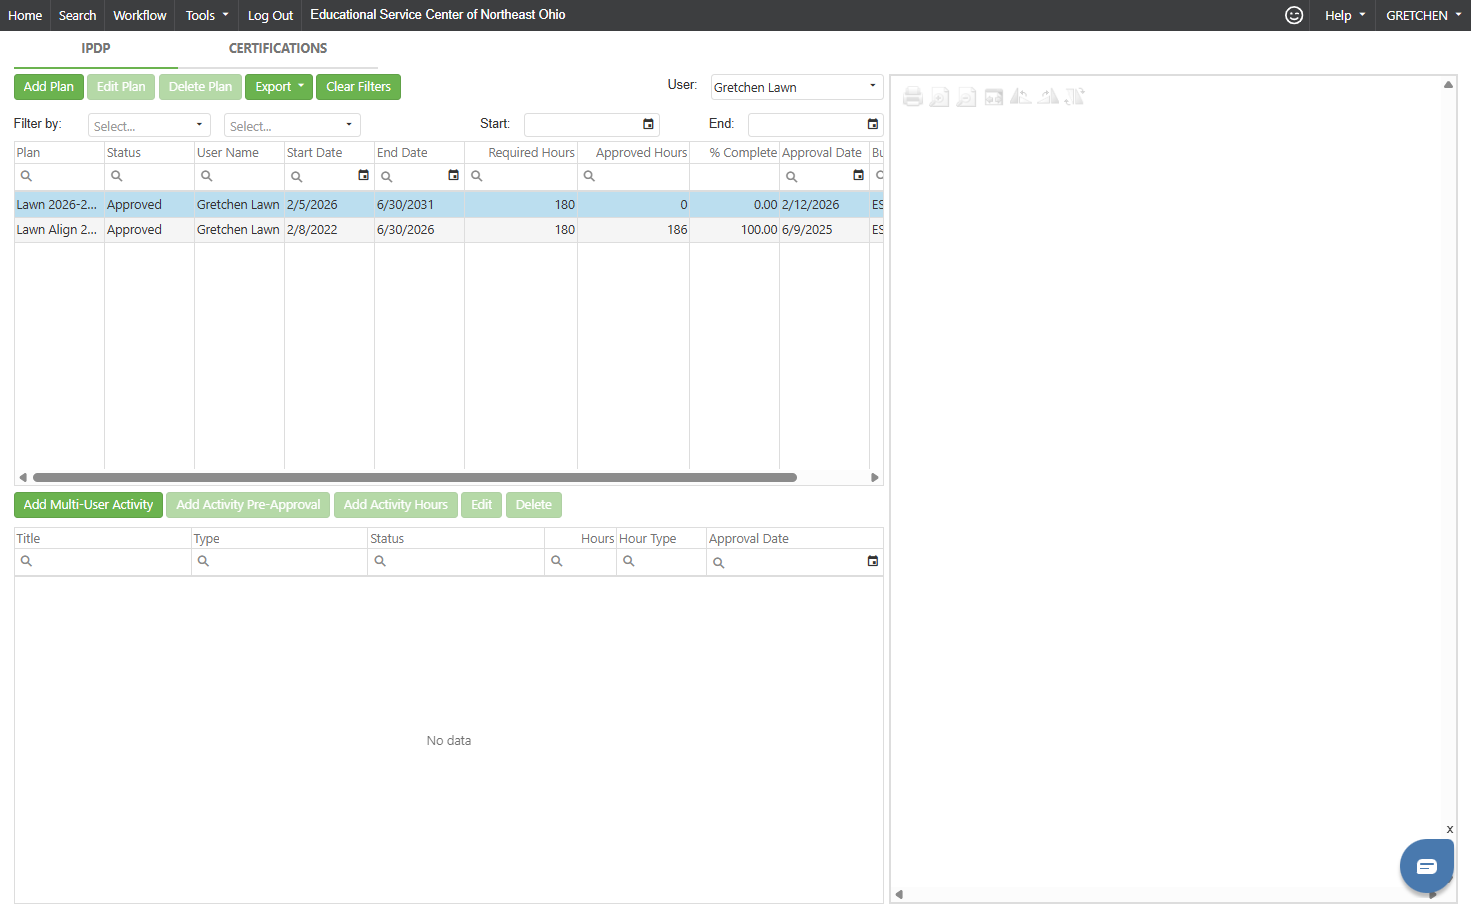Go to Home in top menu
The width and height of the screenshot is (1471, 911).
pyautogui.click(x=25, y=15)
